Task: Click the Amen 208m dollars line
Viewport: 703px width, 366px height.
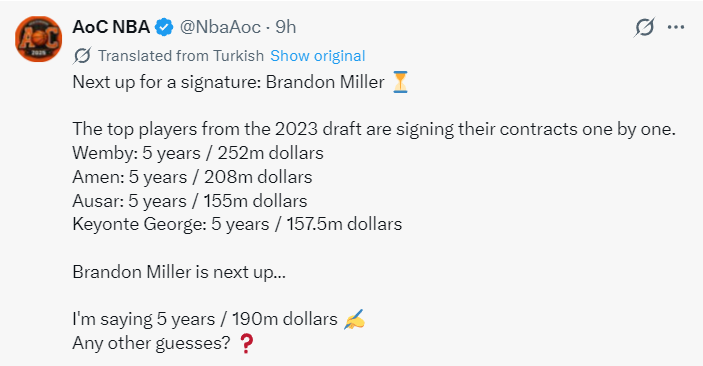Action: [192, 177]
